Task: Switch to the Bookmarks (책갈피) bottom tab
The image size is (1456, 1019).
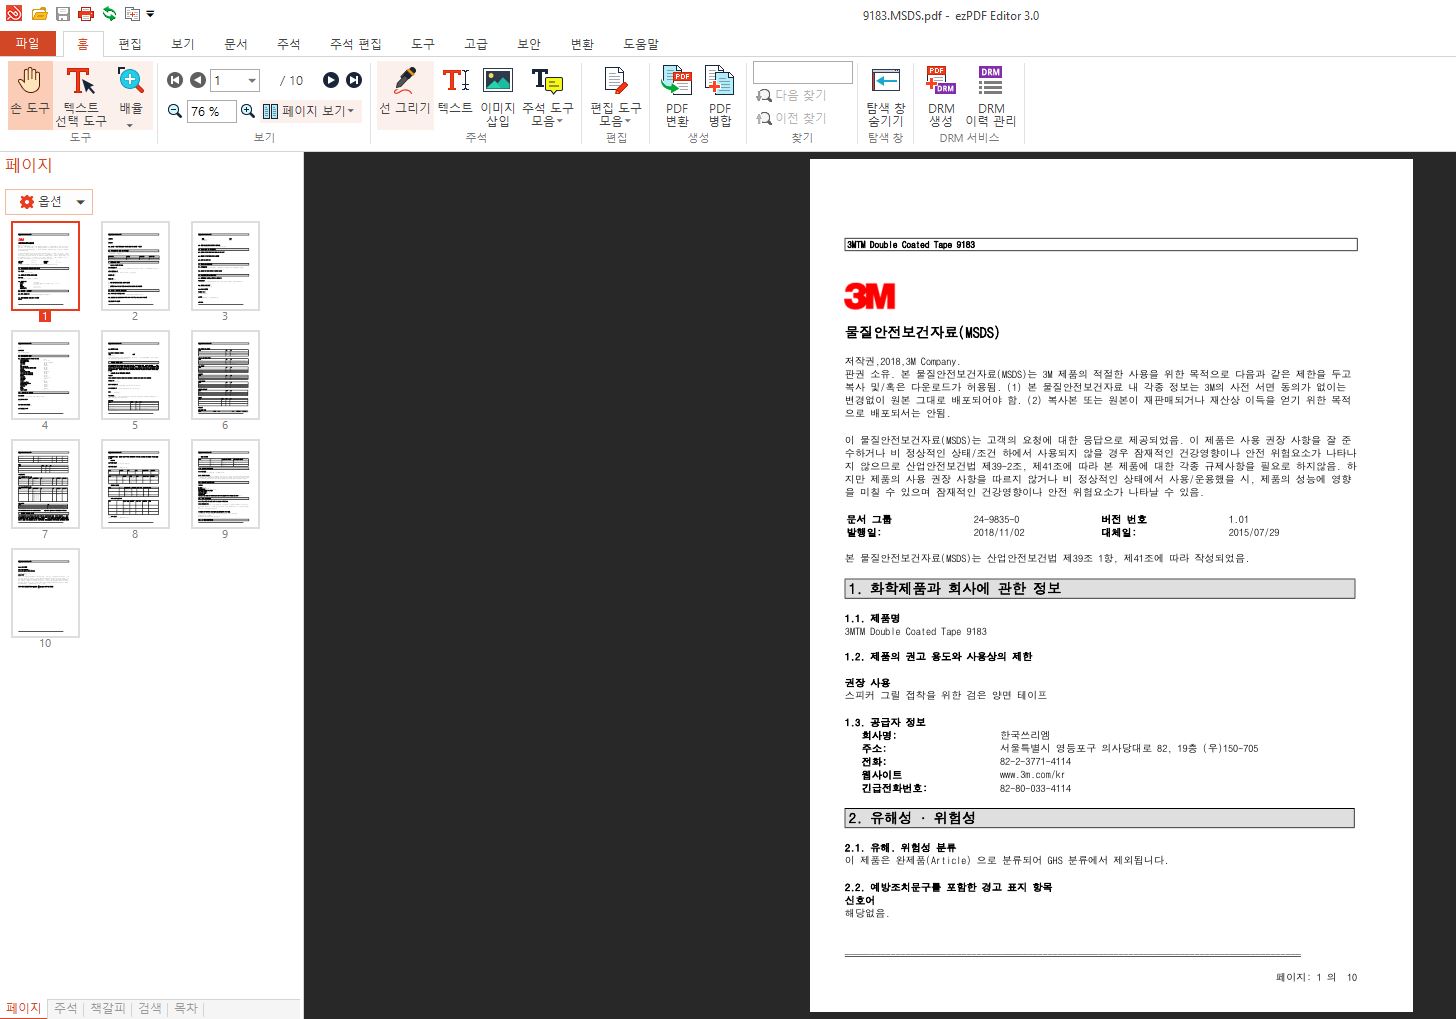Action: tap(108, 1008)
